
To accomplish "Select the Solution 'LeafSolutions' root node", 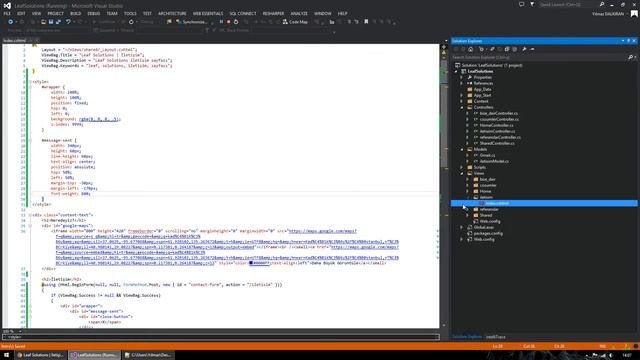I will (492, 65).
